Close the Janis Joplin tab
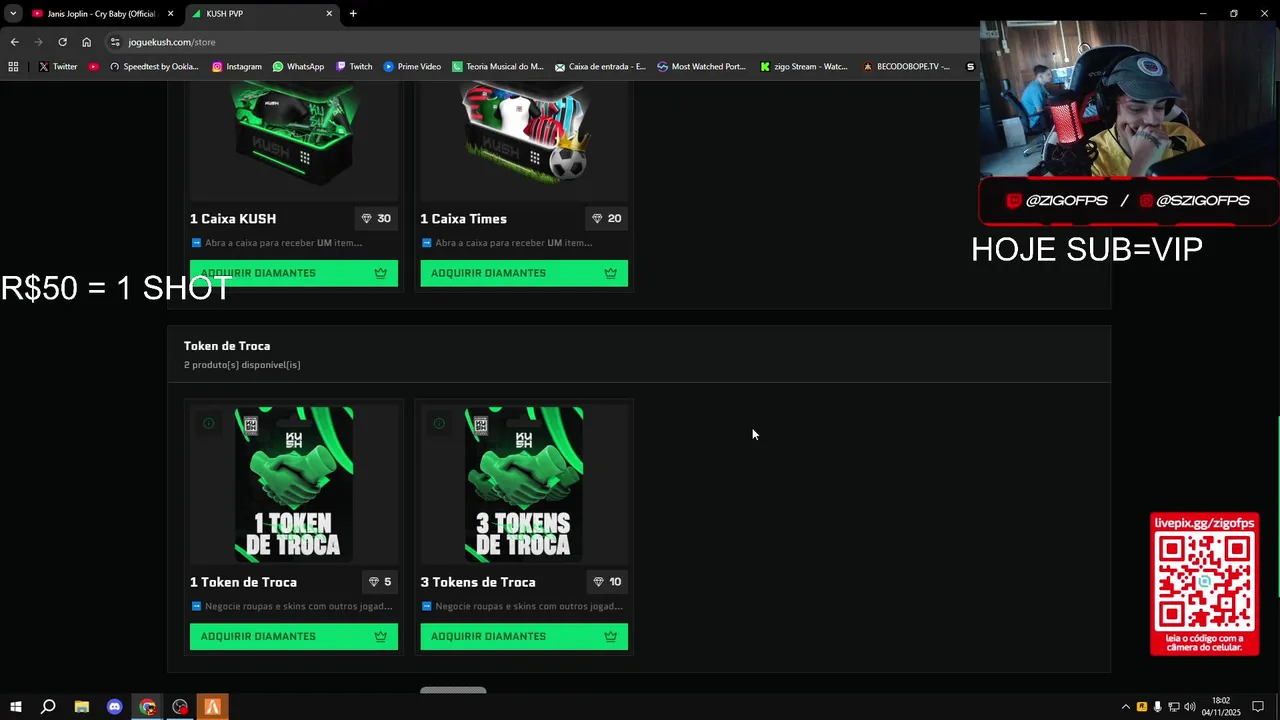1280x720 pixels. click(170, 14)
